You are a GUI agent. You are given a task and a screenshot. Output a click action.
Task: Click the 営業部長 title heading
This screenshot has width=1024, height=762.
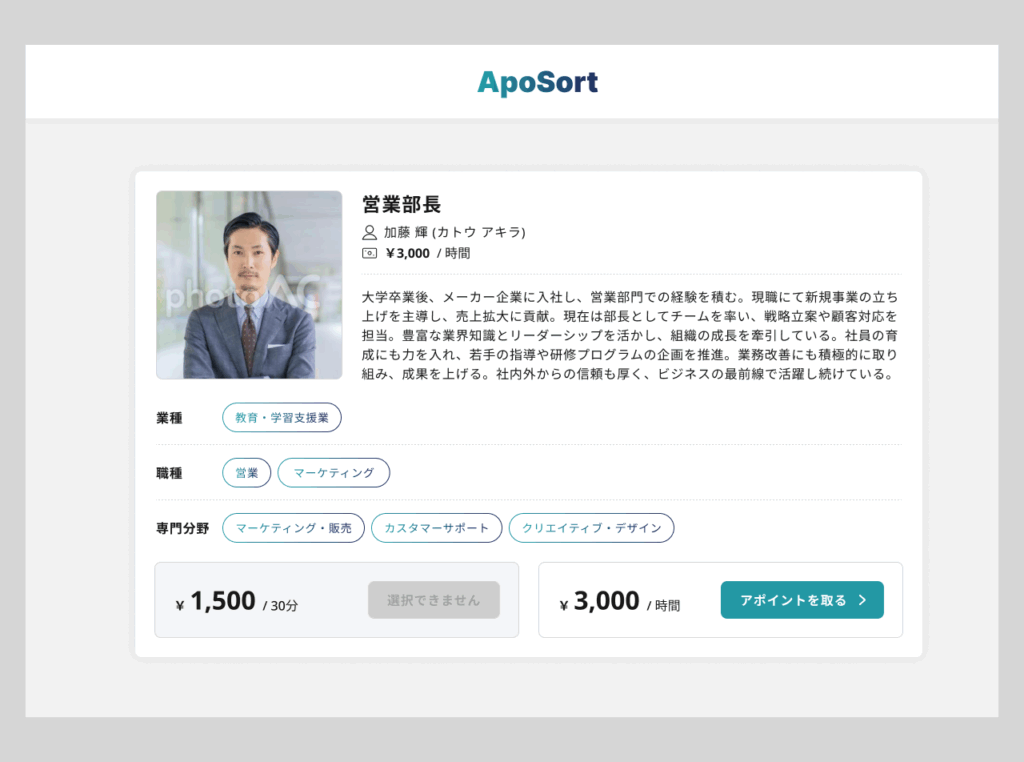402,204
